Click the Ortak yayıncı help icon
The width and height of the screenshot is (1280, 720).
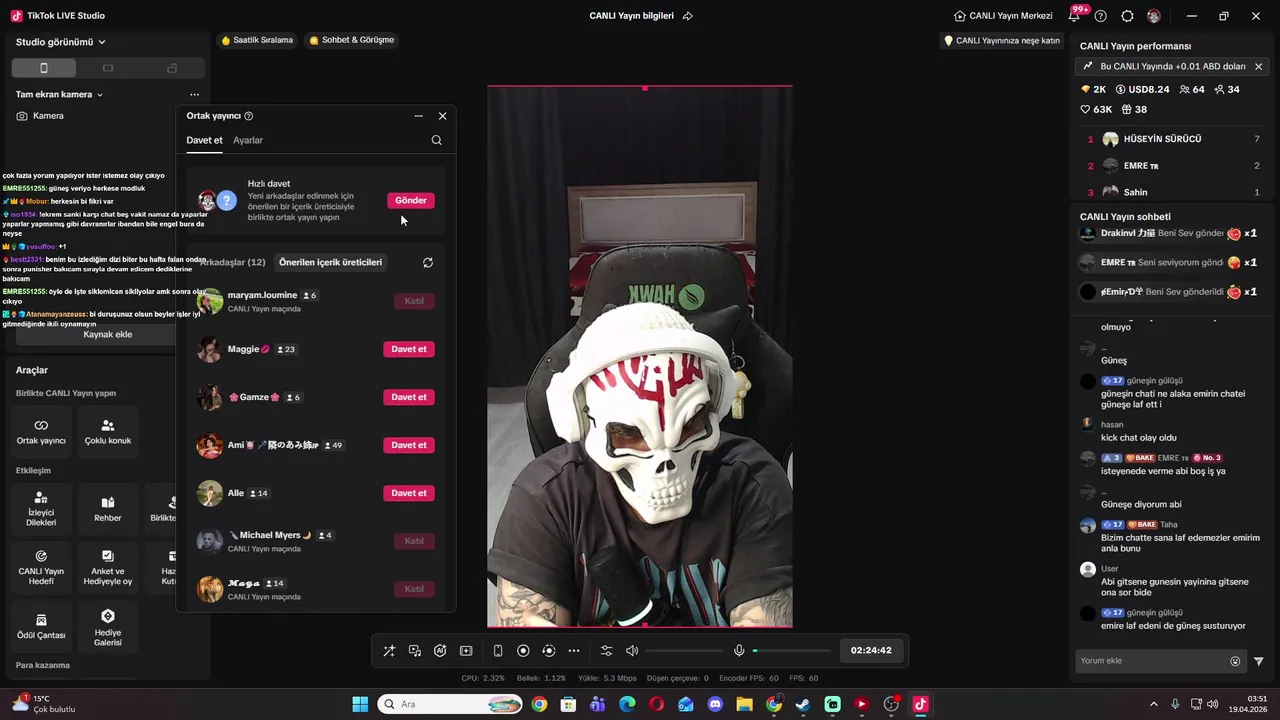tap(249, 116)
